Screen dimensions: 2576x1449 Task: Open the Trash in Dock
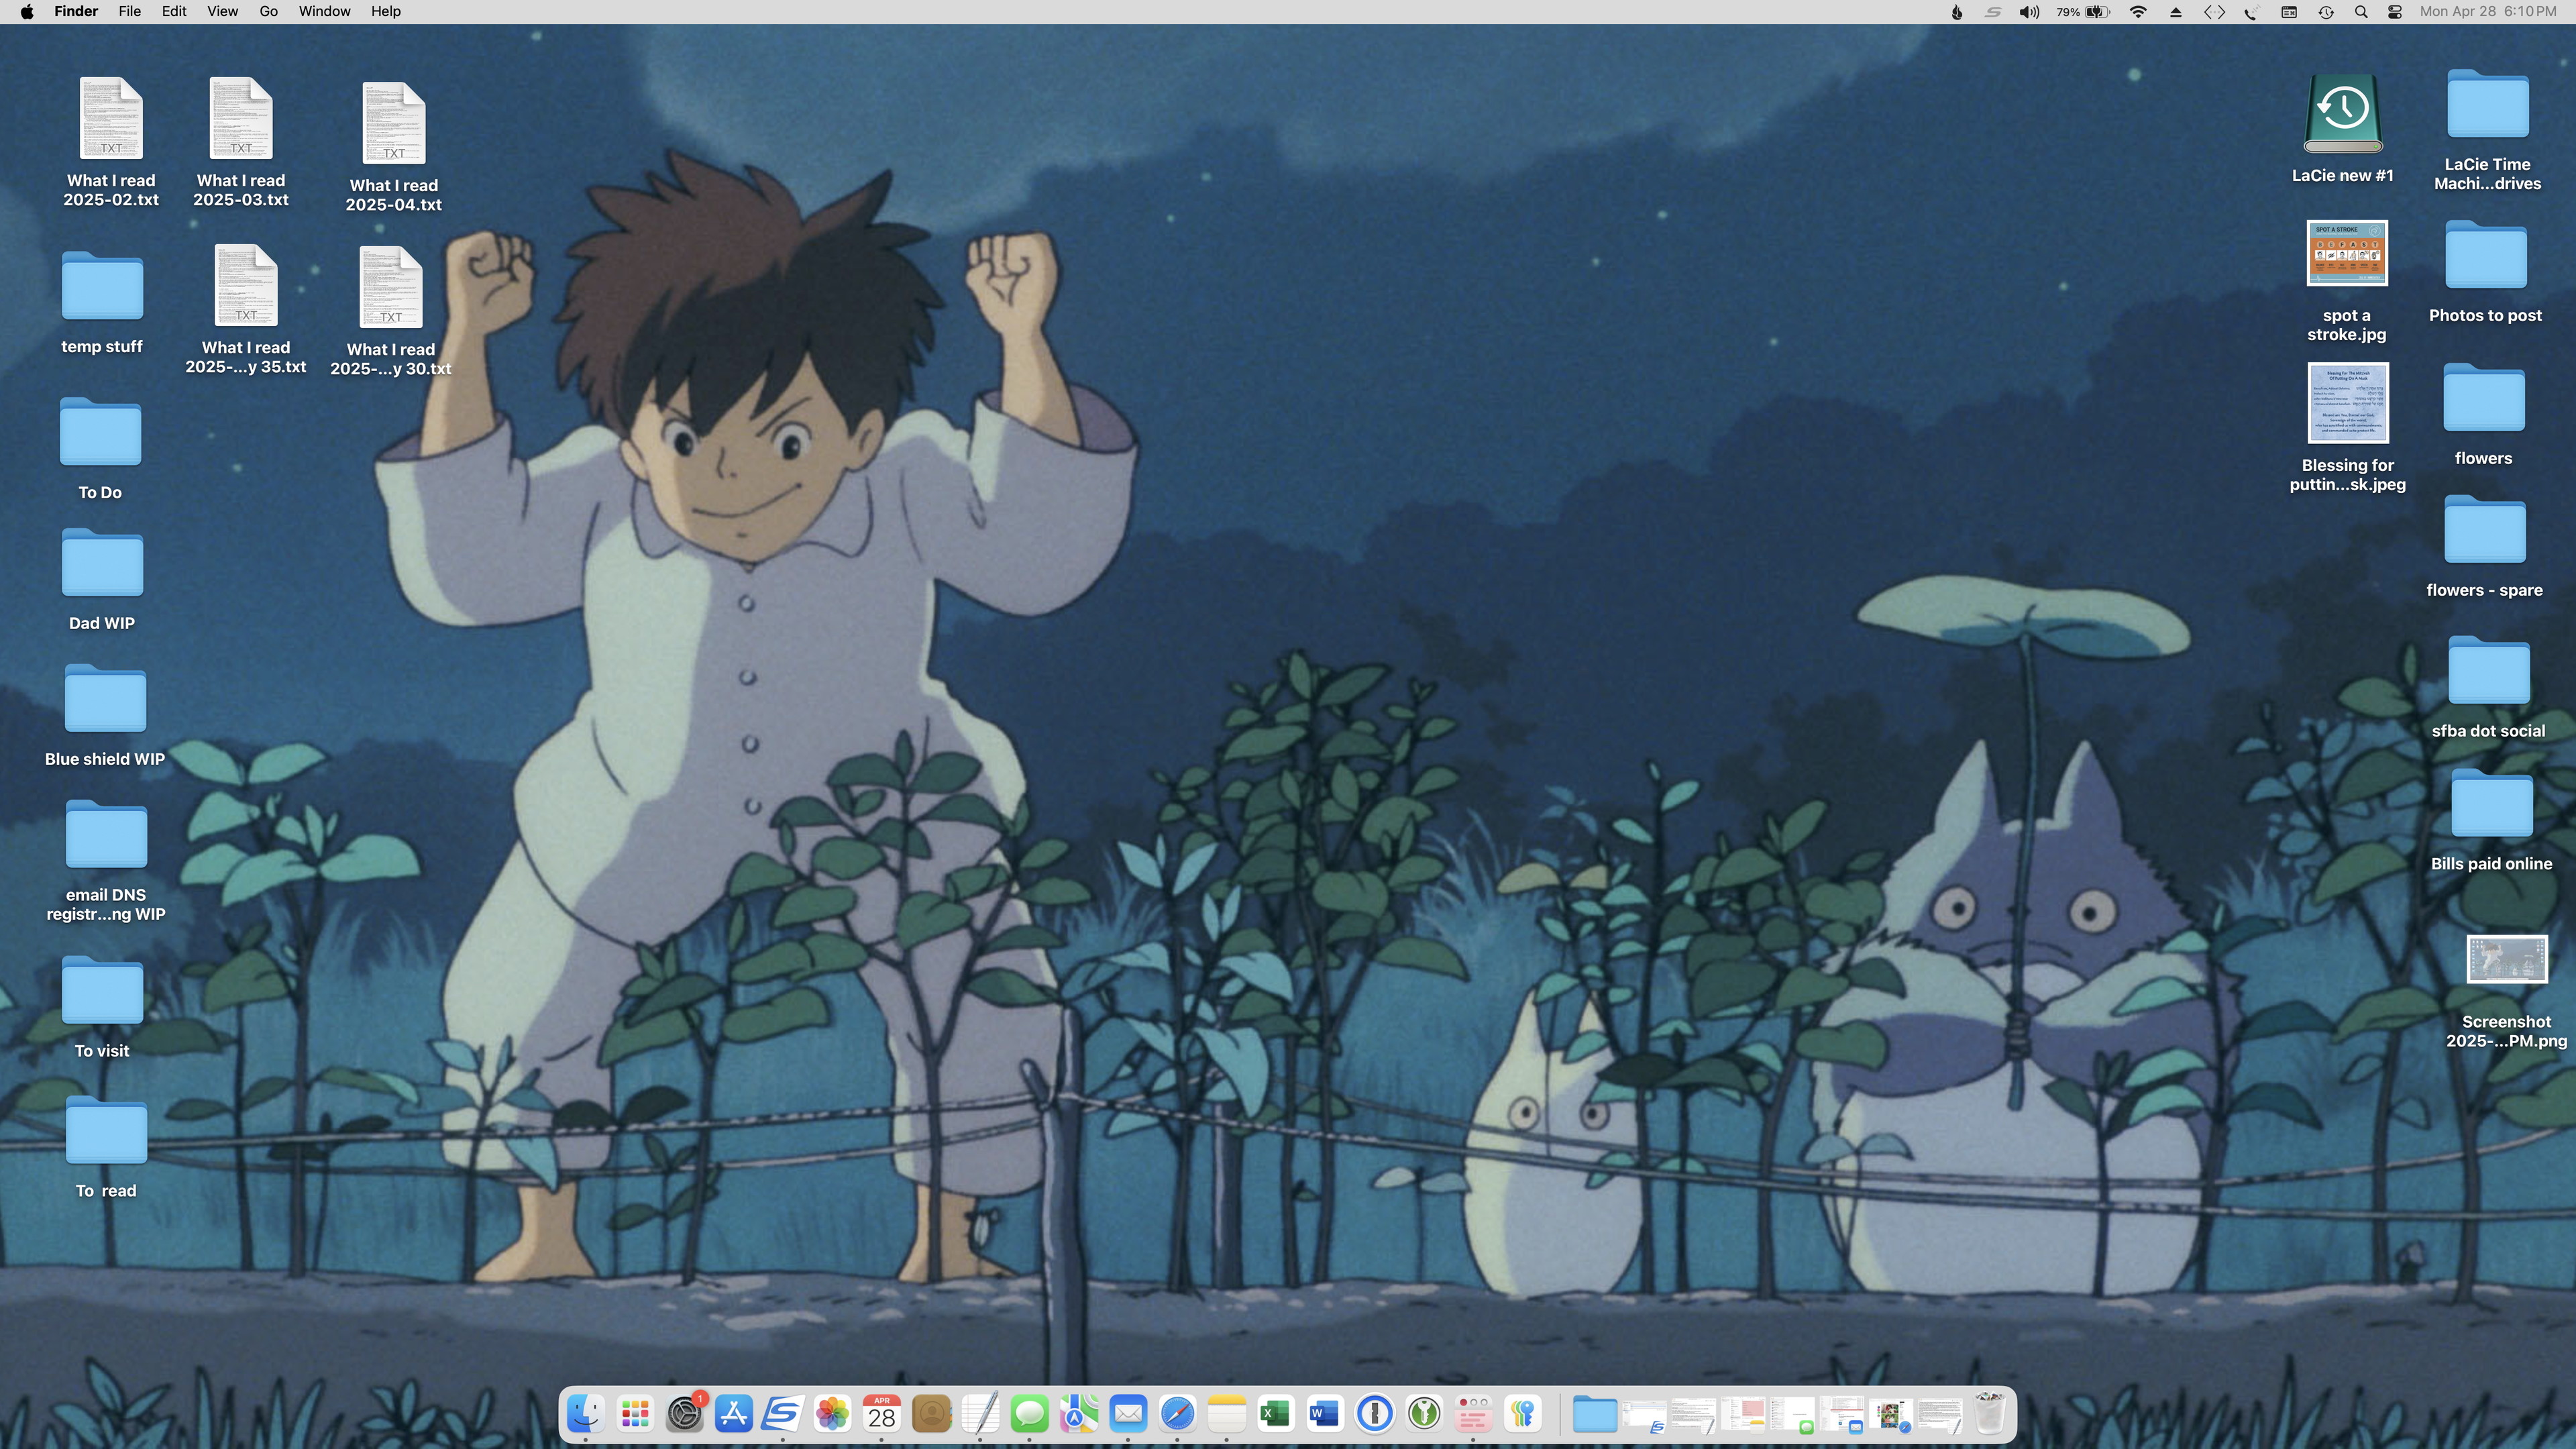[1989, 1414]
